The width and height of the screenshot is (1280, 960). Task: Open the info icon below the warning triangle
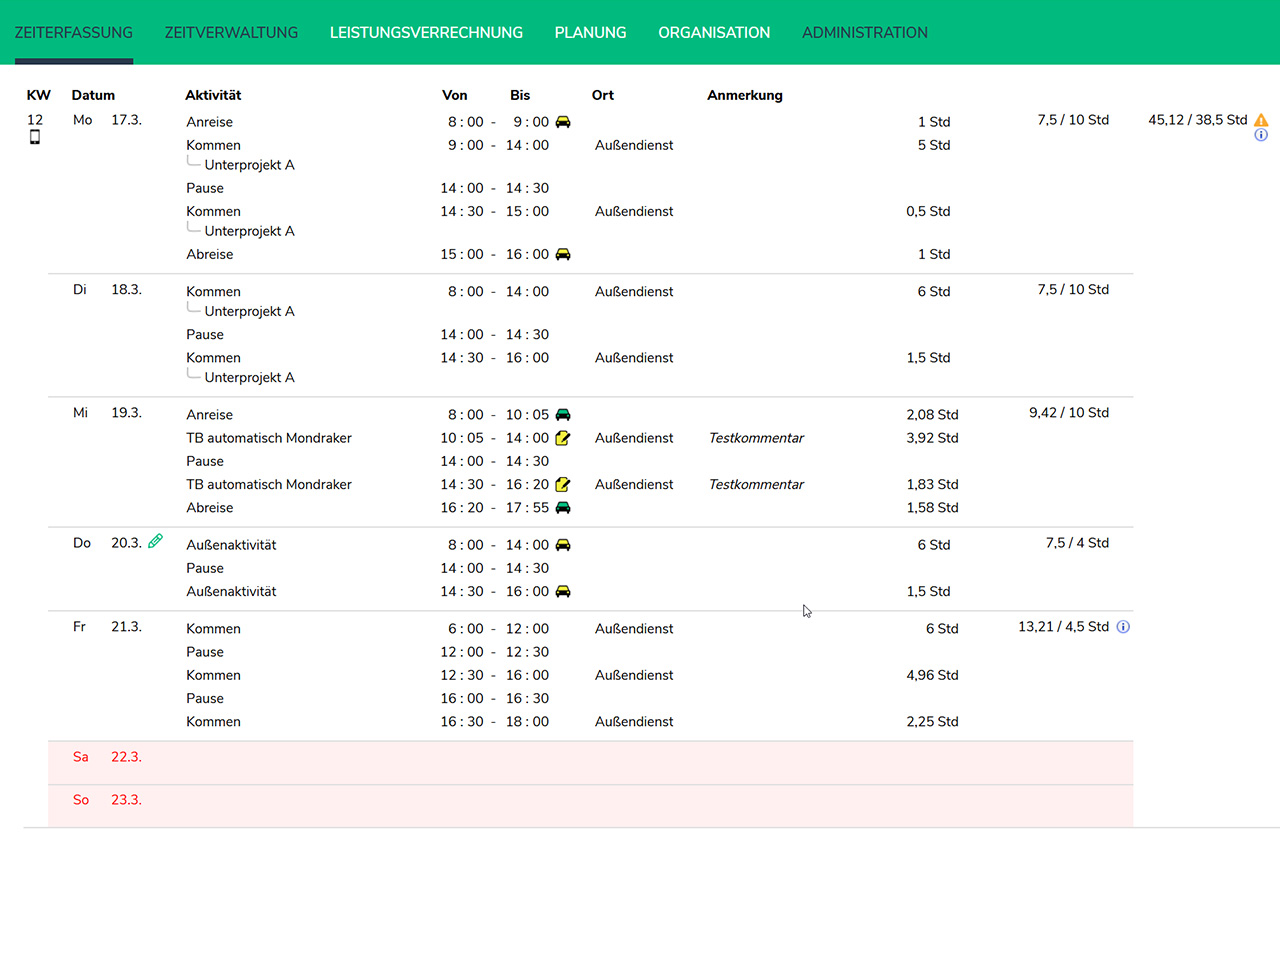(1261, 135)
